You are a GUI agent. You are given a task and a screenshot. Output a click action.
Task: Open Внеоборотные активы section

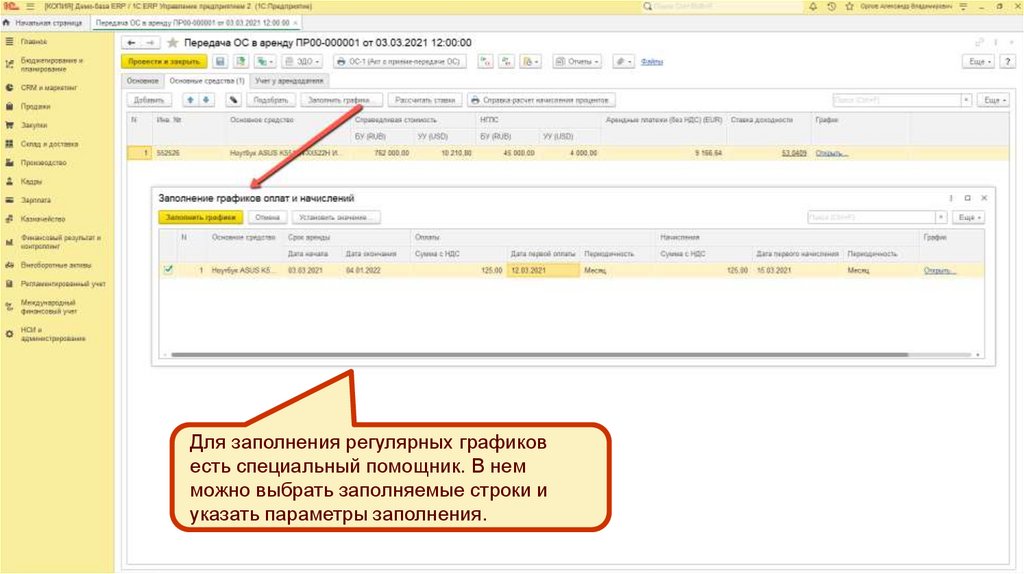click(x=56, y=265)
